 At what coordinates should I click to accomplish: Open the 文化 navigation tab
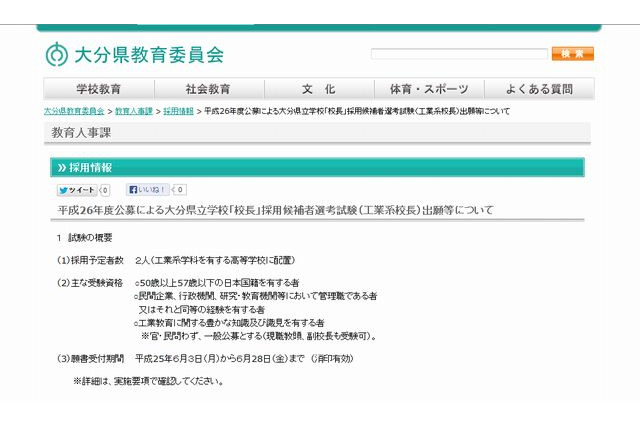pos(319,89)
